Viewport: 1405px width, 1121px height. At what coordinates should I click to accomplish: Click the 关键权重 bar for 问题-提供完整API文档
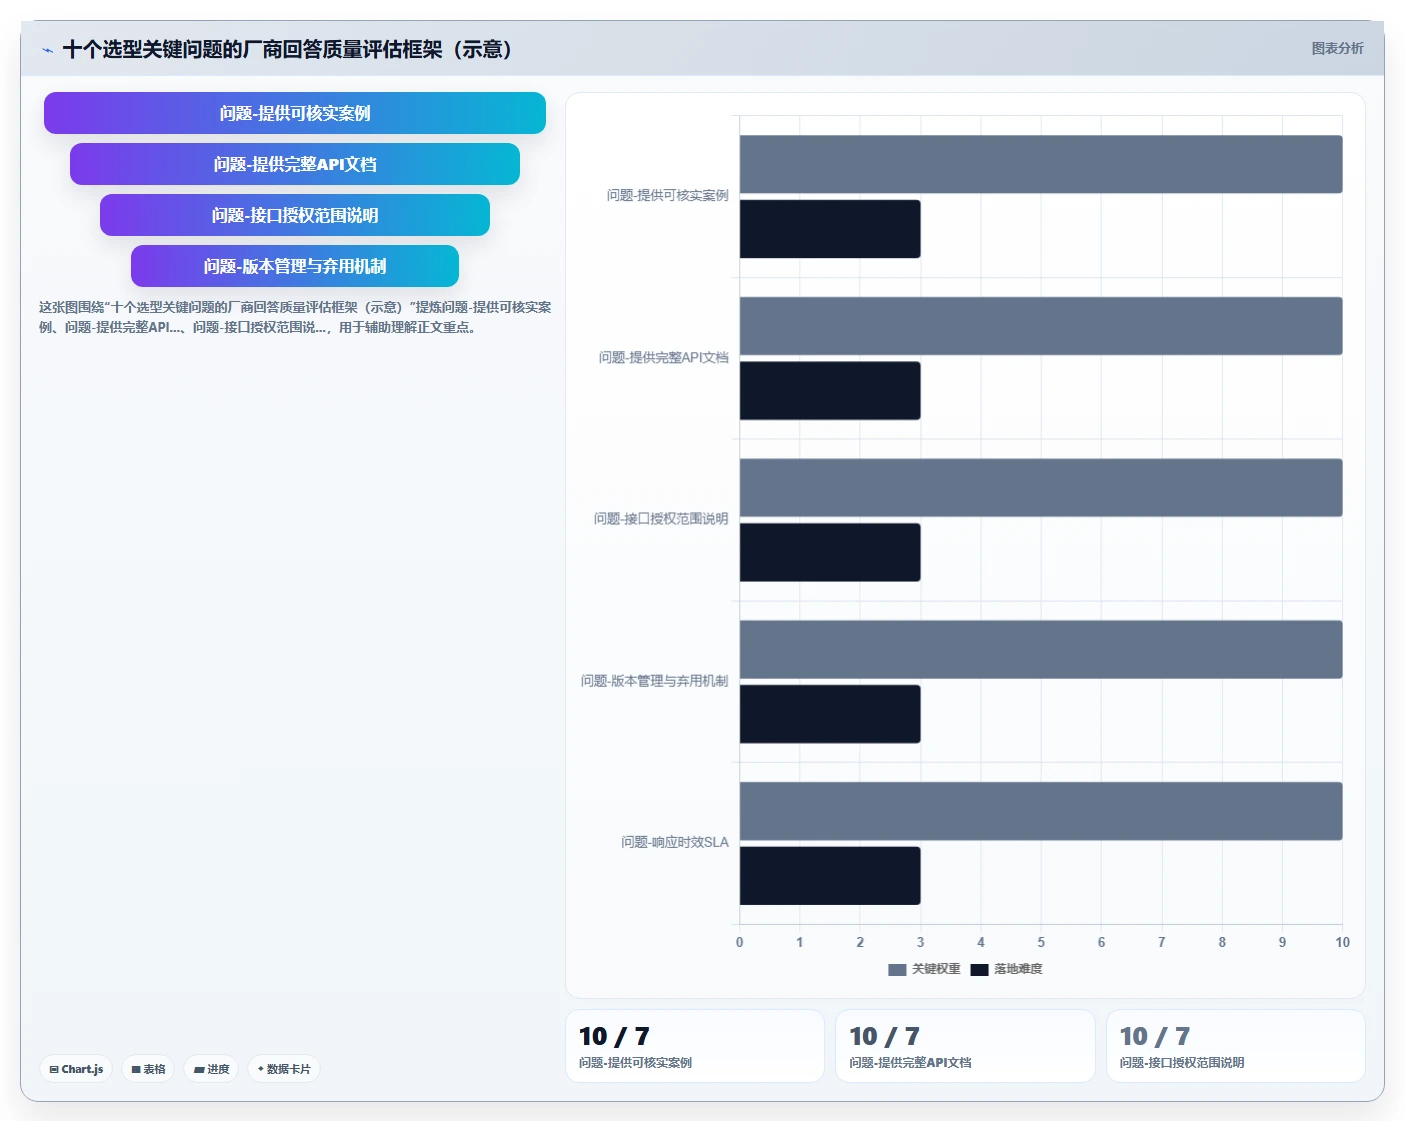click(x=1041, y=326)
